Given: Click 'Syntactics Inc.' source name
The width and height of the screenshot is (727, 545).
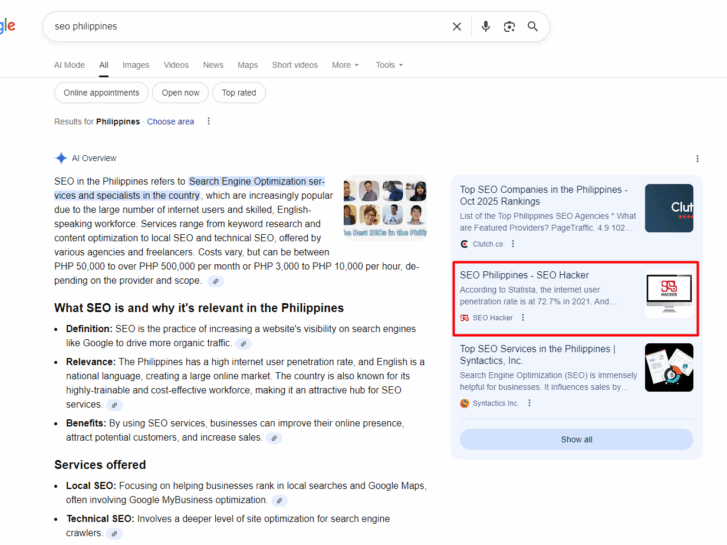Looking at the screenshot, I should 496,403.
